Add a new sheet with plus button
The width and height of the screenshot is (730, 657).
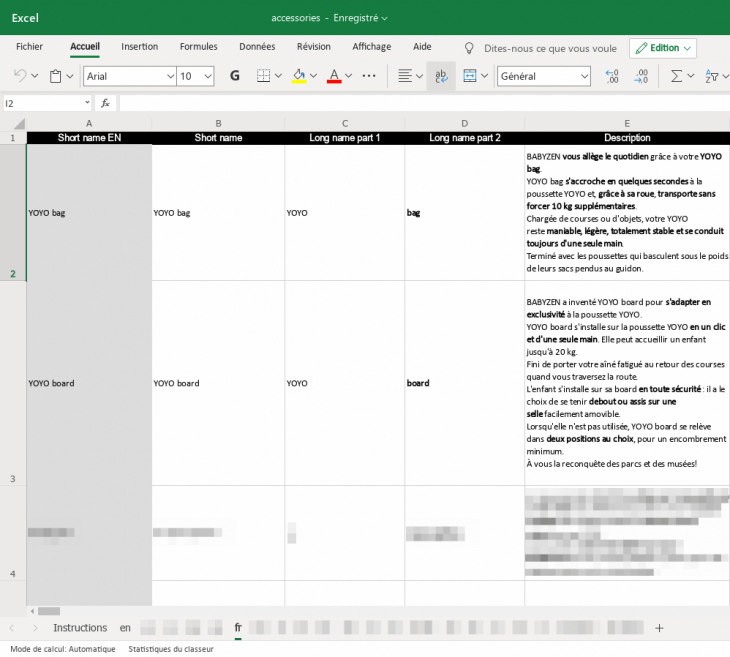[x=659, y=628]
